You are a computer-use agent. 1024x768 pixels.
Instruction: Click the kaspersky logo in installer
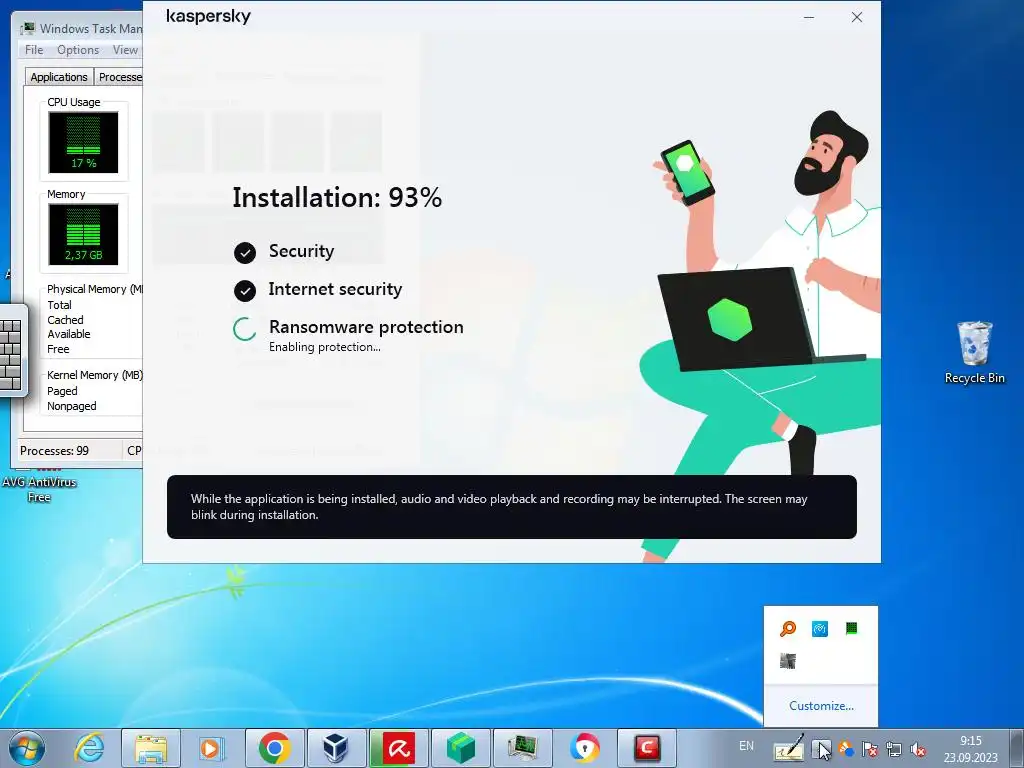click(x=208, y=16)
